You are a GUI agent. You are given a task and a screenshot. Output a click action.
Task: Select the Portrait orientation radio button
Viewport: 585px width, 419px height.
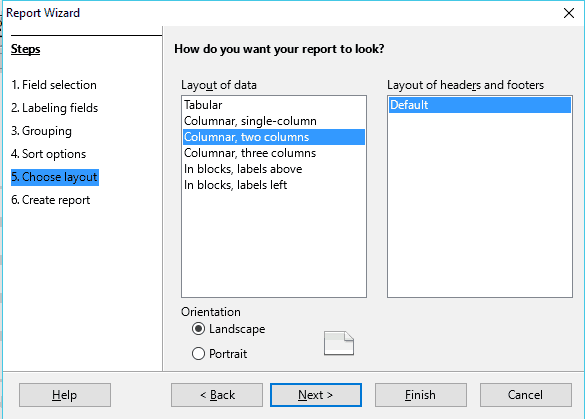tap(198, 353)
